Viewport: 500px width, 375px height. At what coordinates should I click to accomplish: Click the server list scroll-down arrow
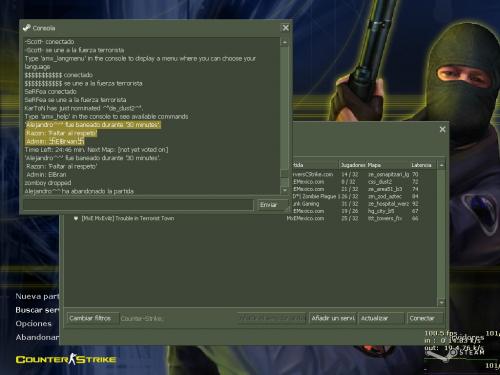point(441,302)
